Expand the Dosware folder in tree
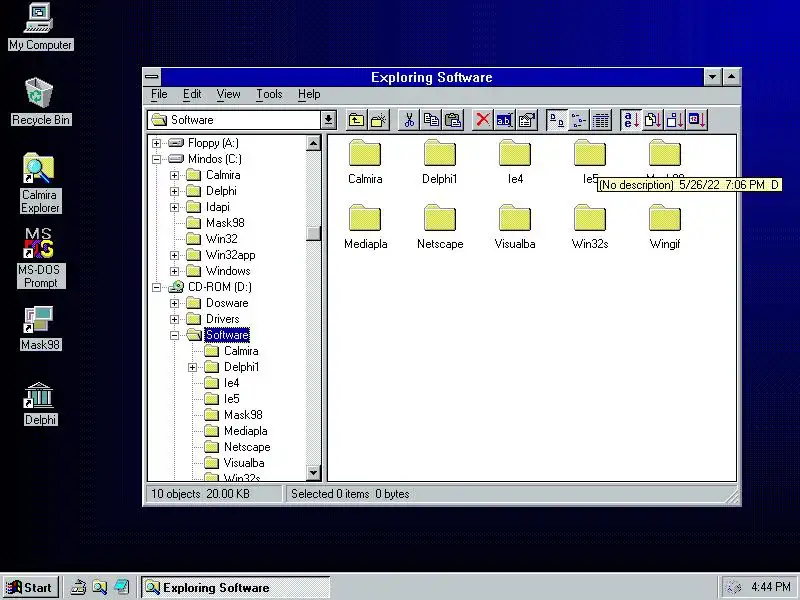 coord(174,303)
